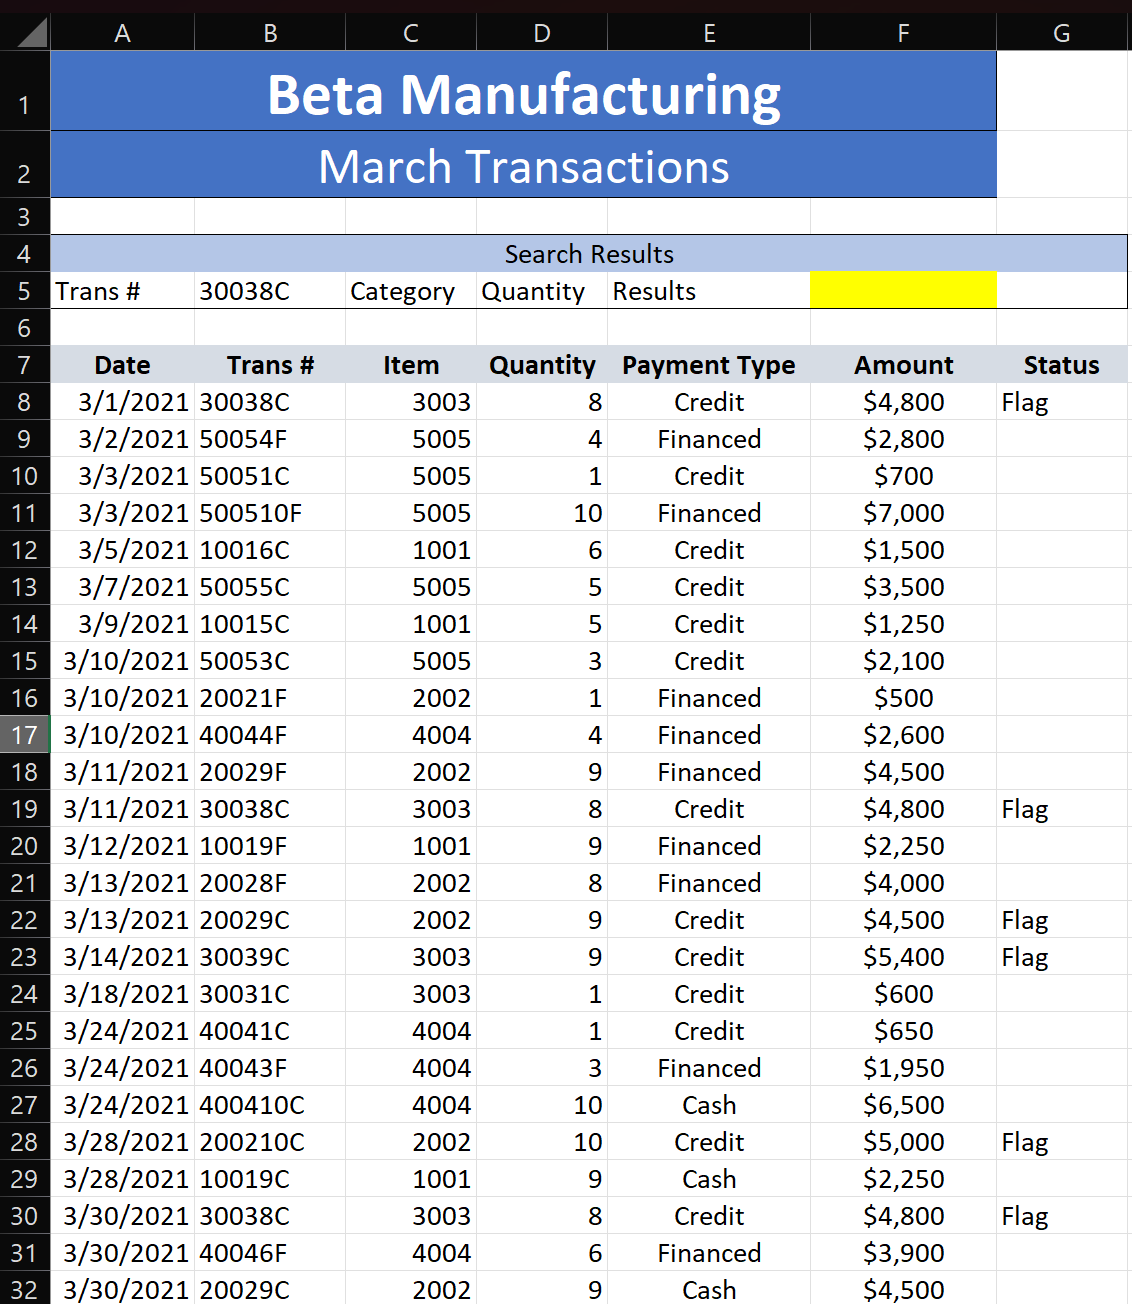Select column D header
Viewport: 1132px width, 1304px height.
pos(542,33)
